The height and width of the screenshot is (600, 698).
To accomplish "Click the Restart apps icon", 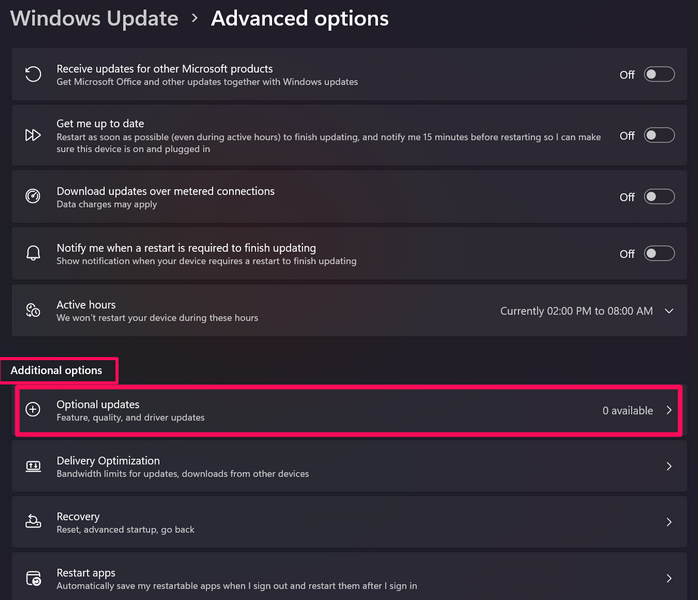I will tap(33, 579).
